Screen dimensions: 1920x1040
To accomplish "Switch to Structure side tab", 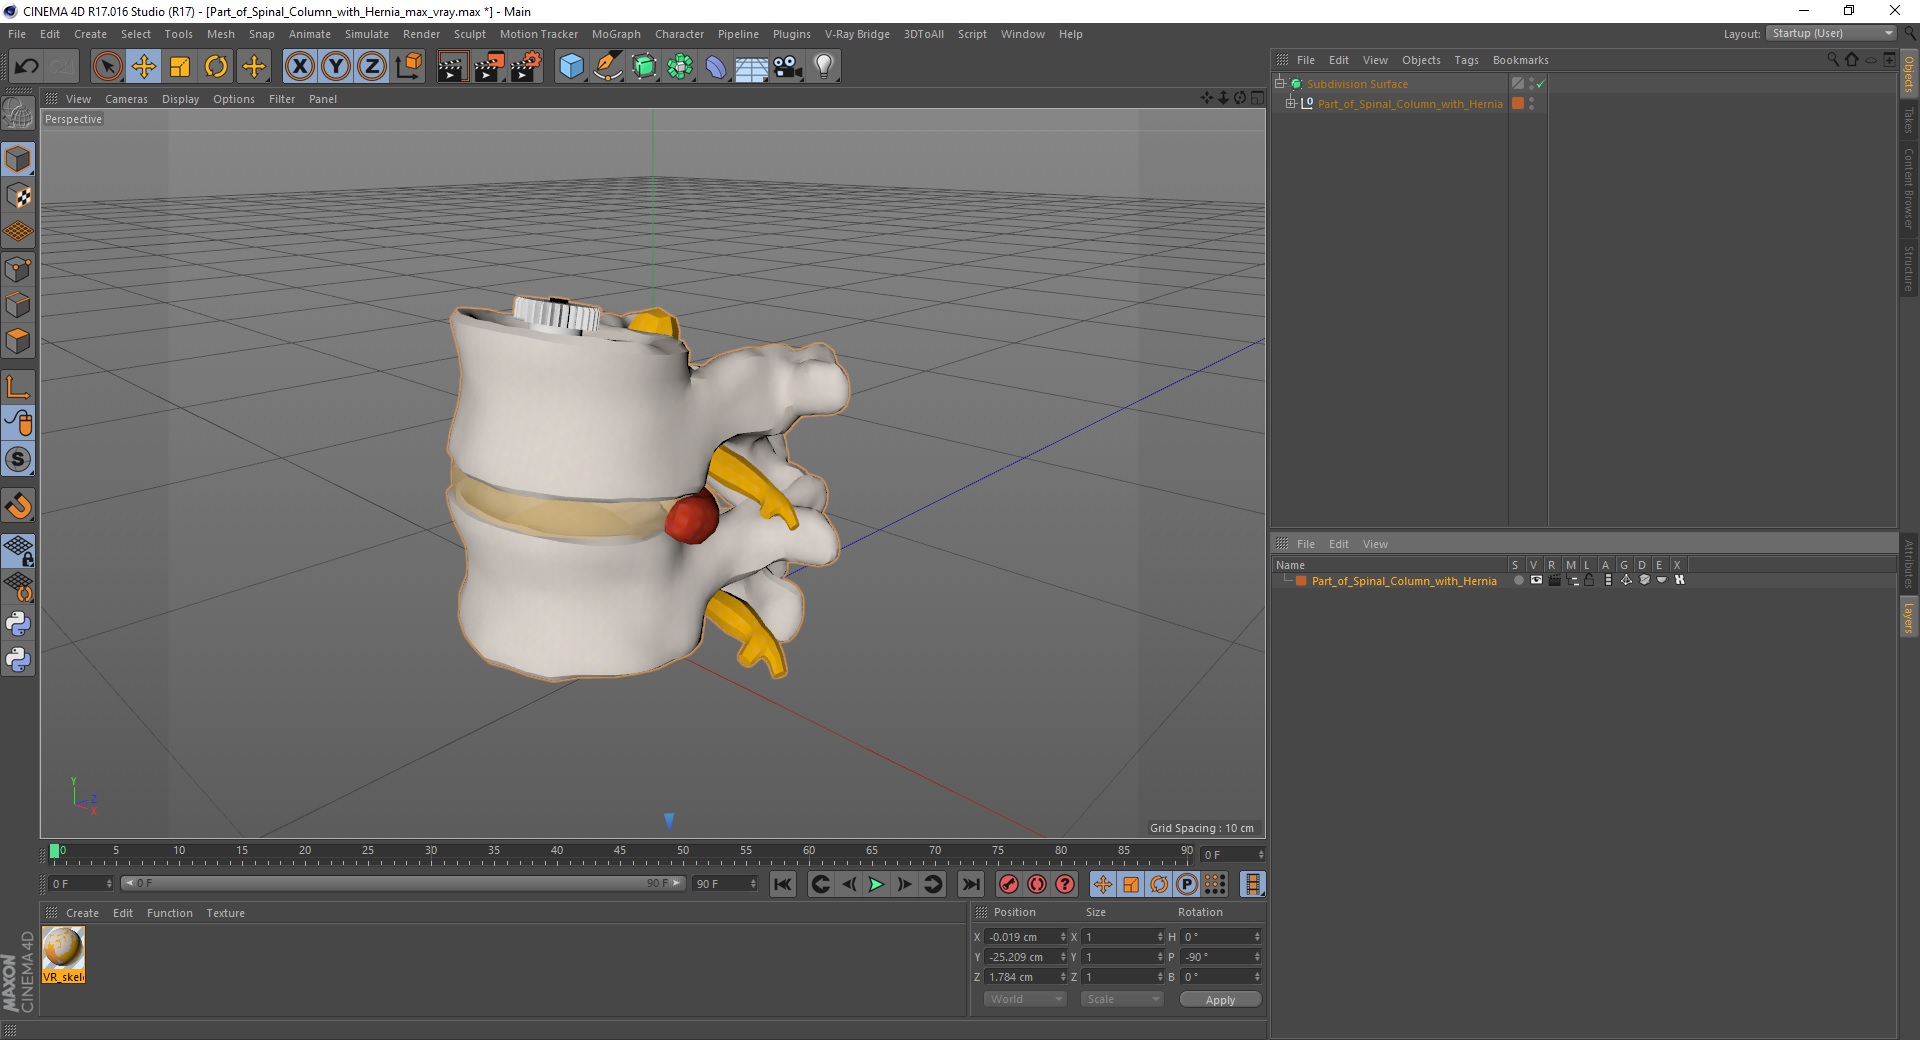I will [x=1908, y=268].
